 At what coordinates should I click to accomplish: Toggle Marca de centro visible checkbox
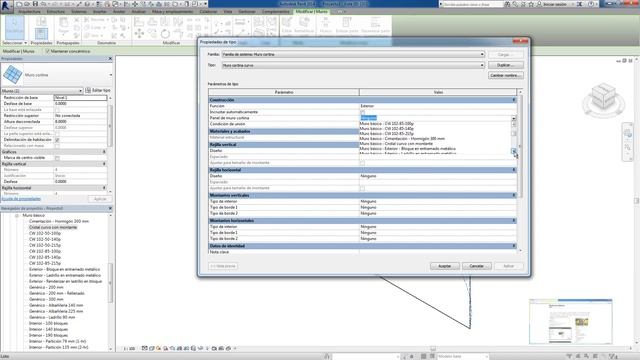coord(57,158)
